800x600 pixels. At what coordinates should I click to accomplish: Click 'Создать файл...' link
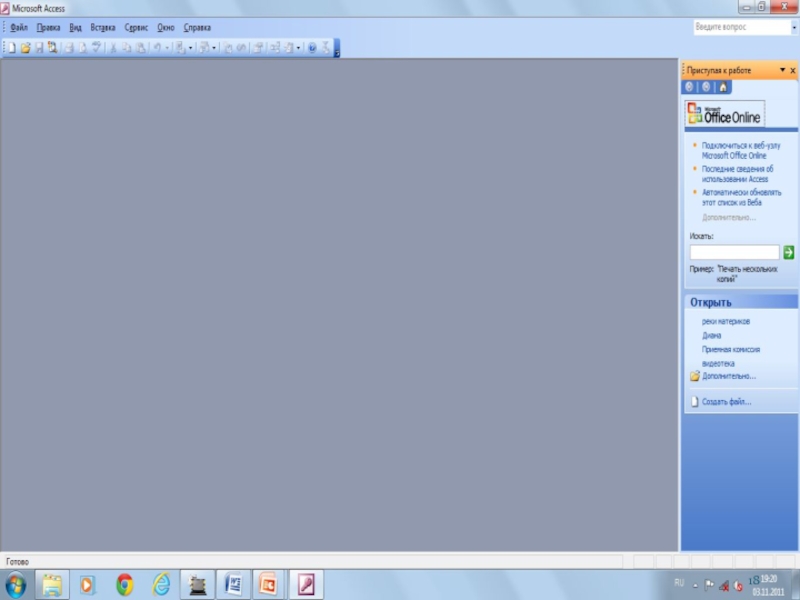pyautogui.click(x=726, y=402)
